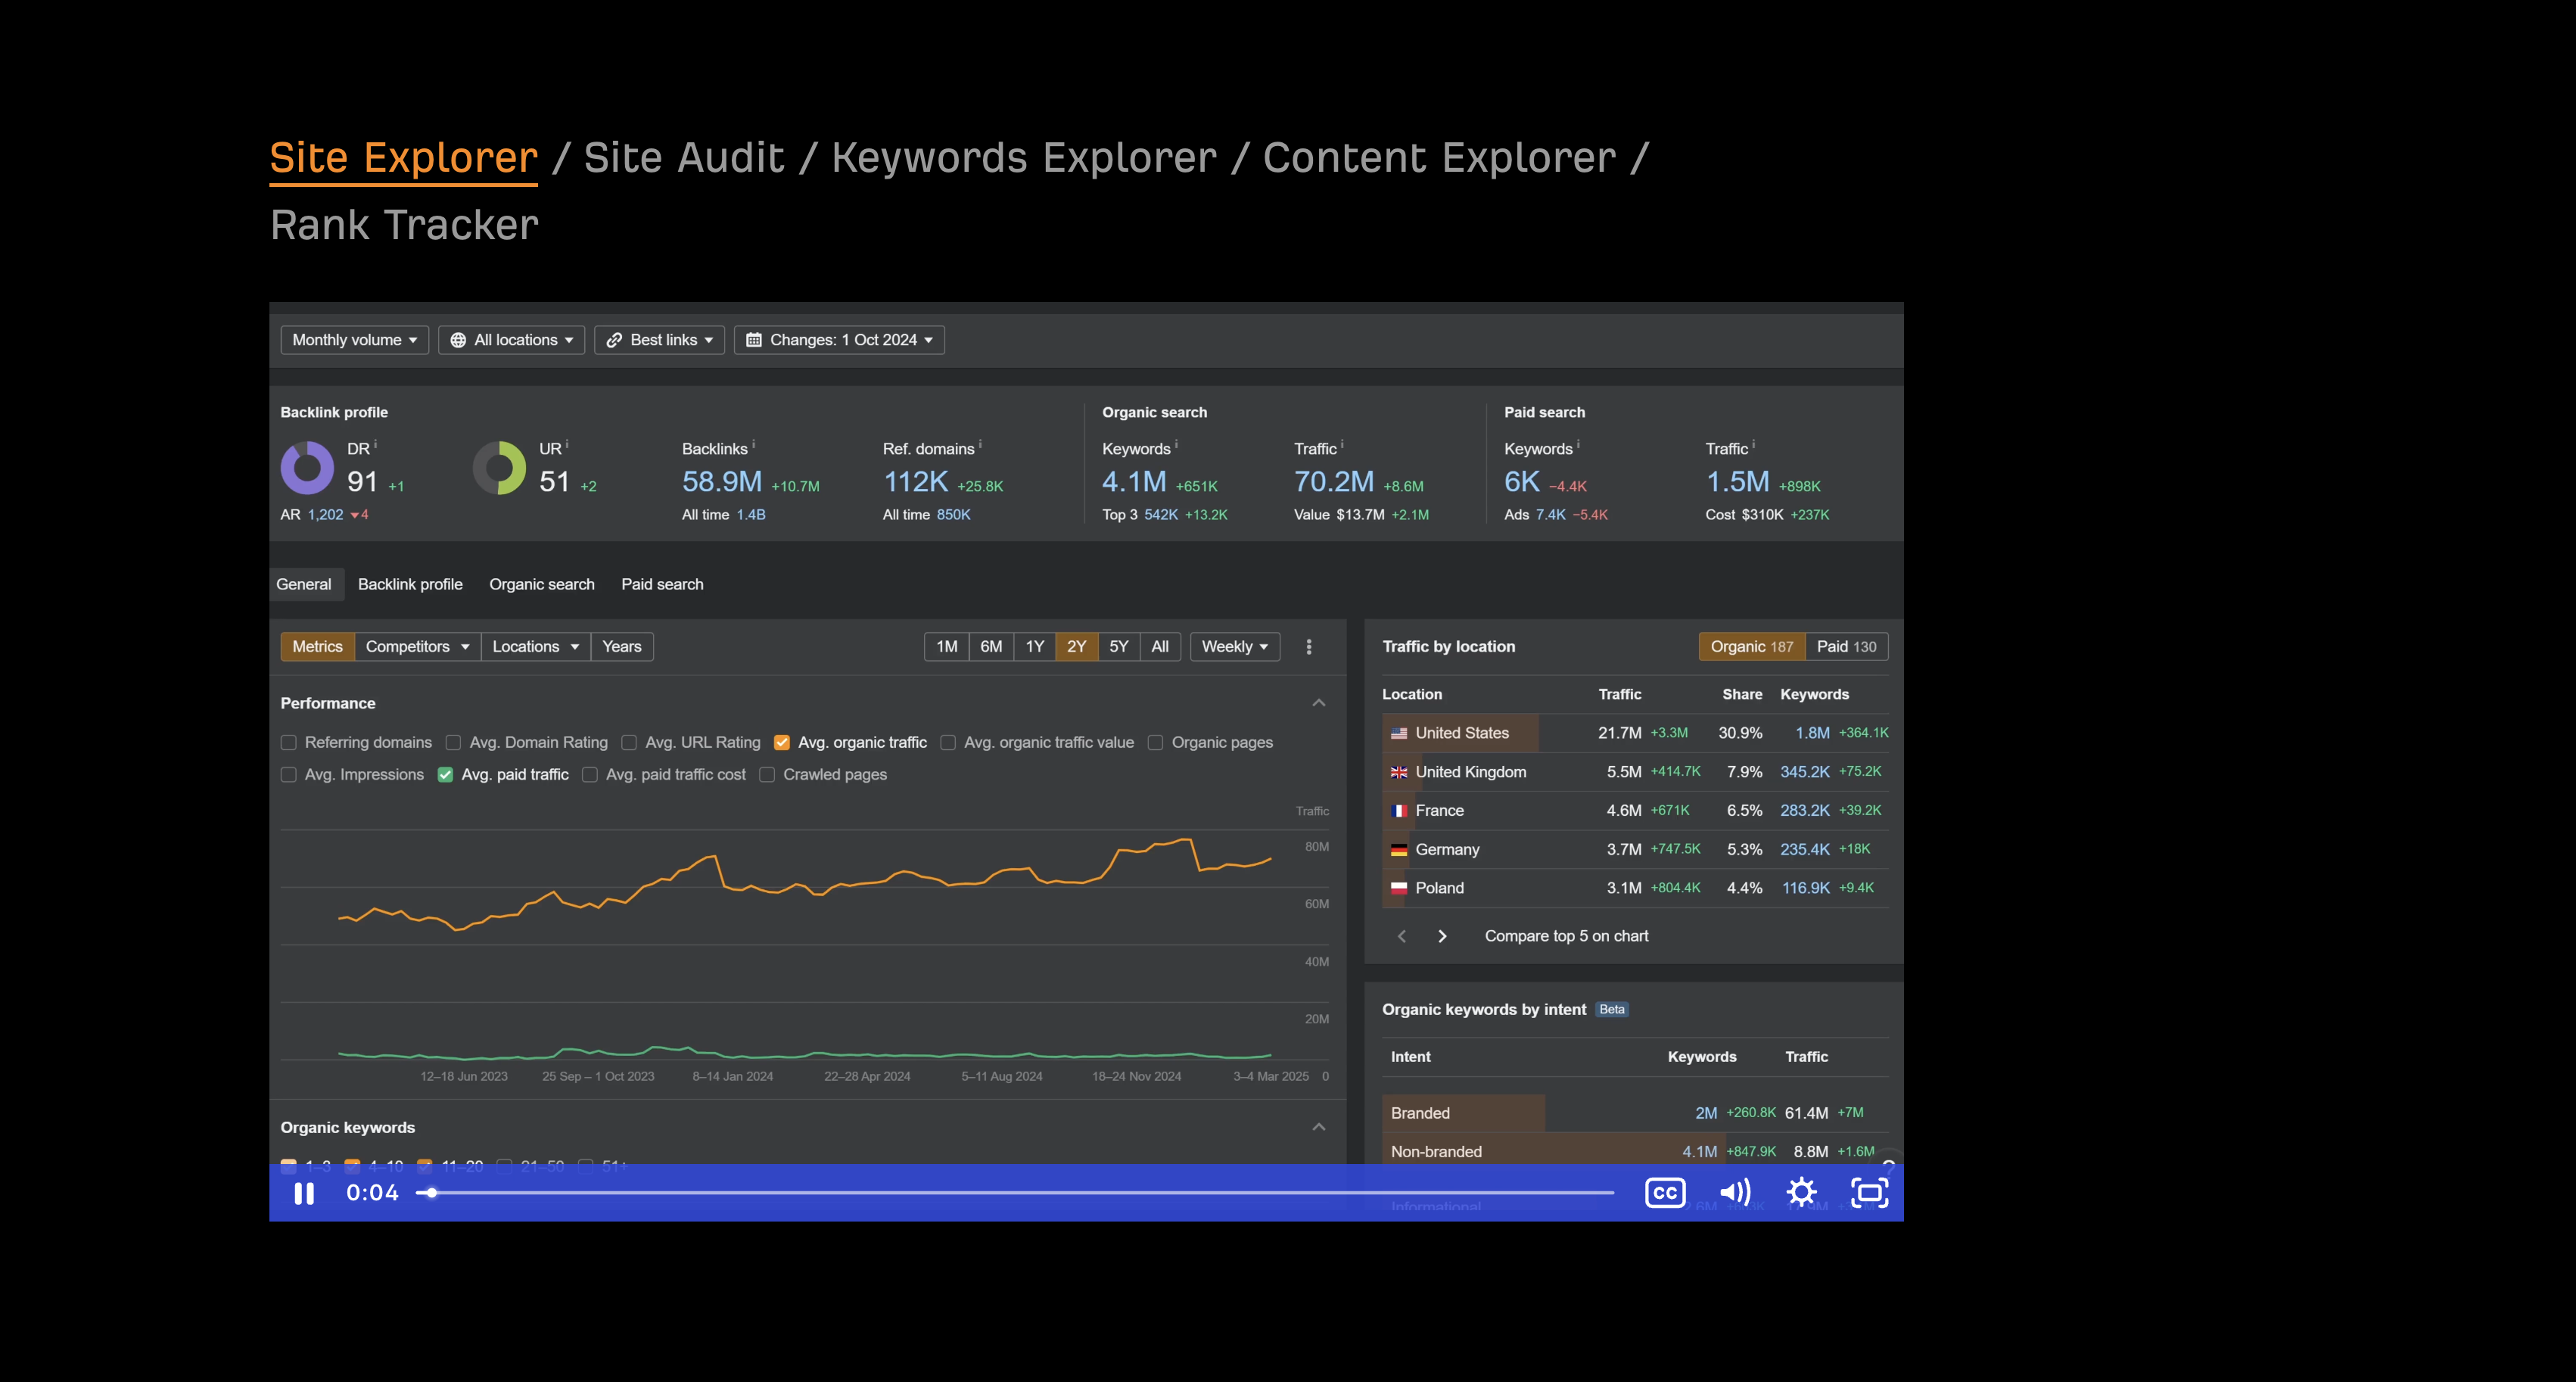
Task: Click the DR donut chart
Action: coord(307,467)
